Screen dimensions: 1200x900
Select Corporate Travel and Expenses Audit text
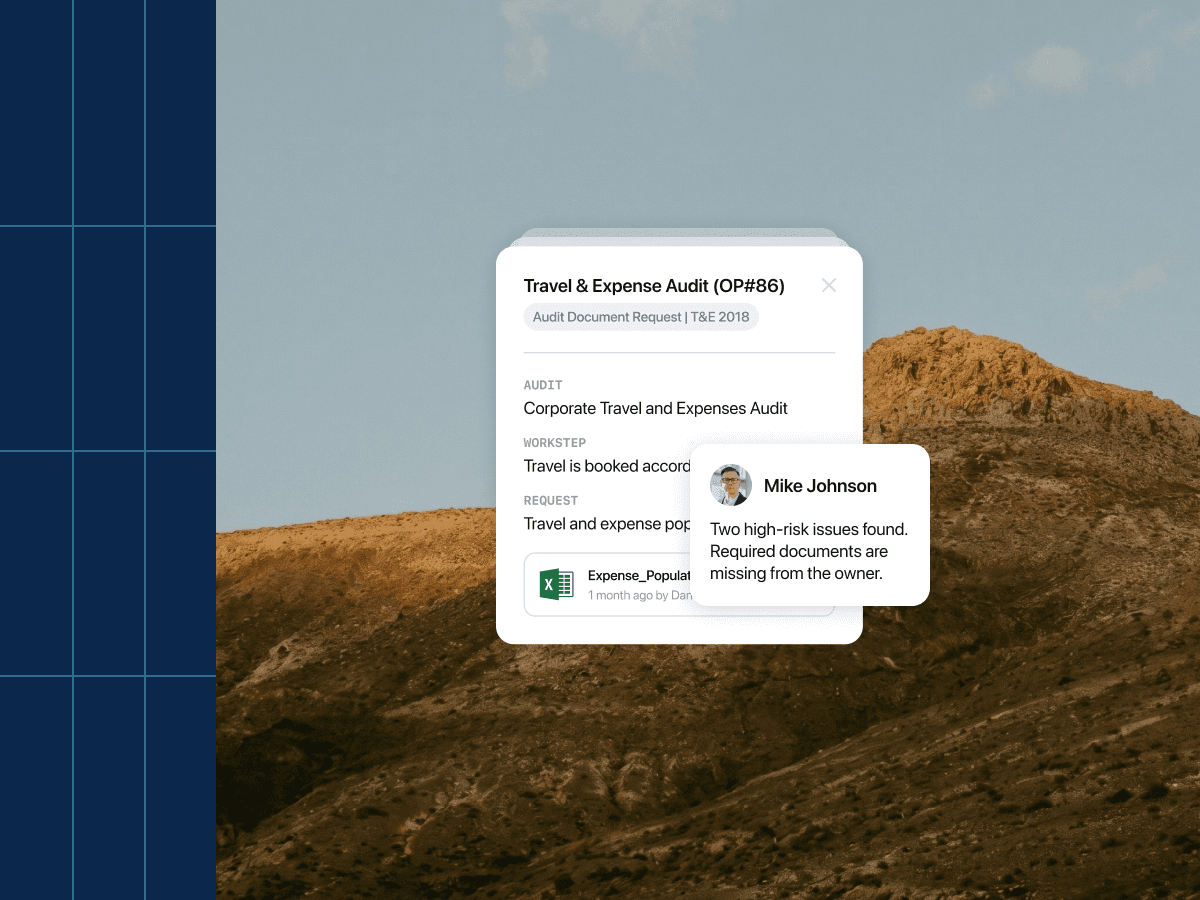click(x=655, y=408)
